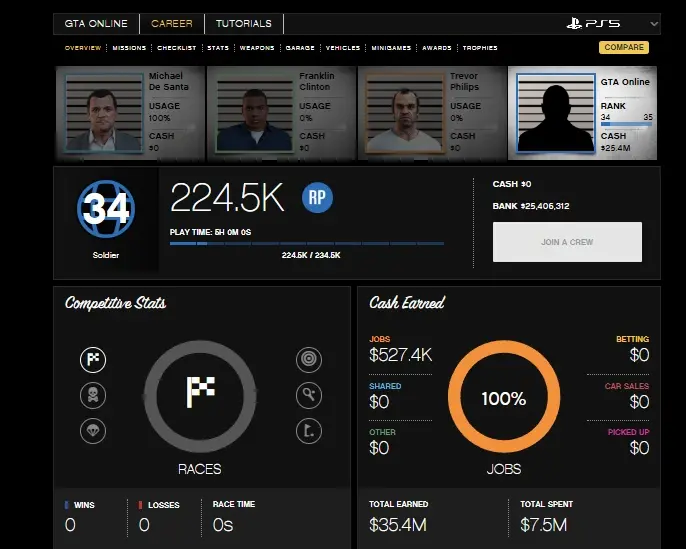Click the RP progress bar
This screenshot has width=686, height=549.
pos(307,244)
